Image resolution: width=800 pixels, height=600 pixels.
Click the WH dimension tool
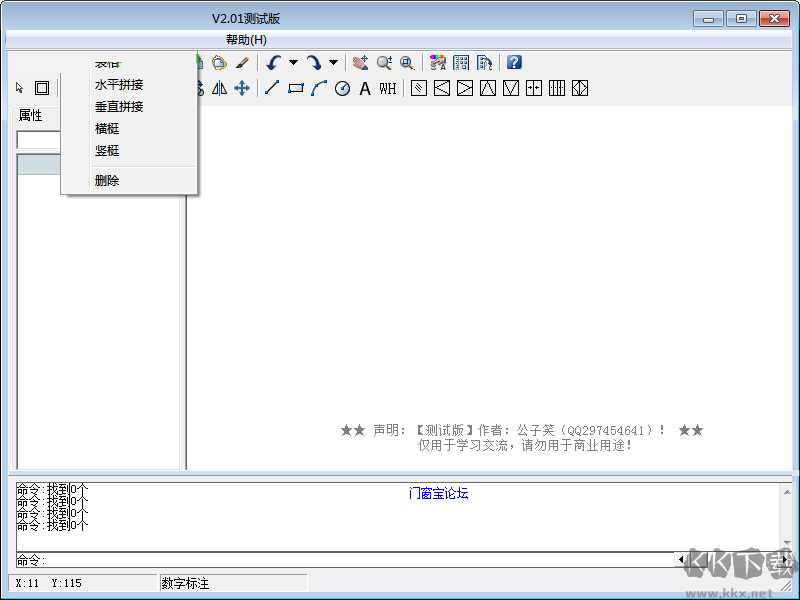(x=388, y=89)
